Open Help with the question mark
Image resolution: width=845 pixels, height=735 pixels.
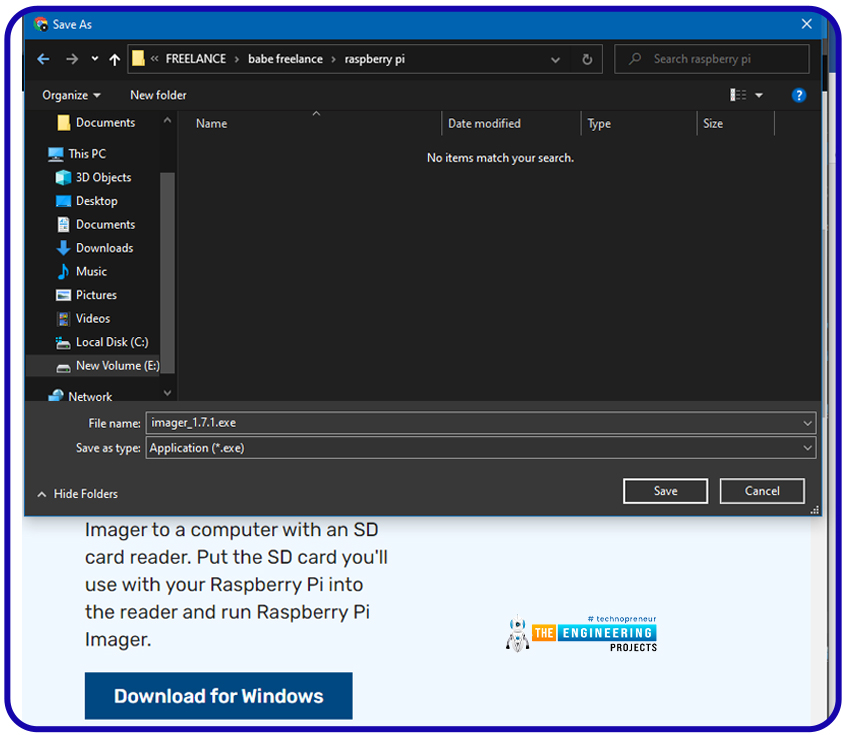pyautogui.click(x=799, y=95)
